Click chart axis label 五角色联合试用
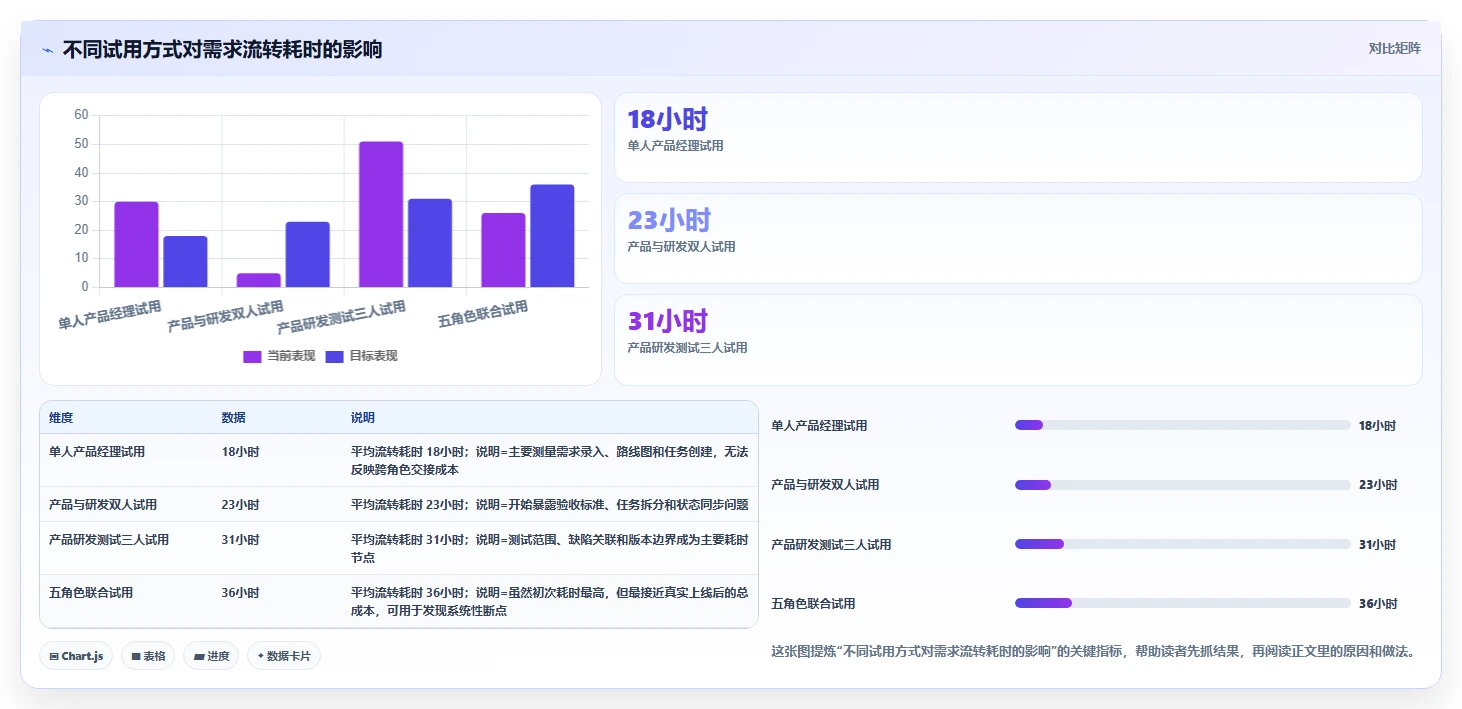This screenshot has width=1462, height=709. pos(483,315)
